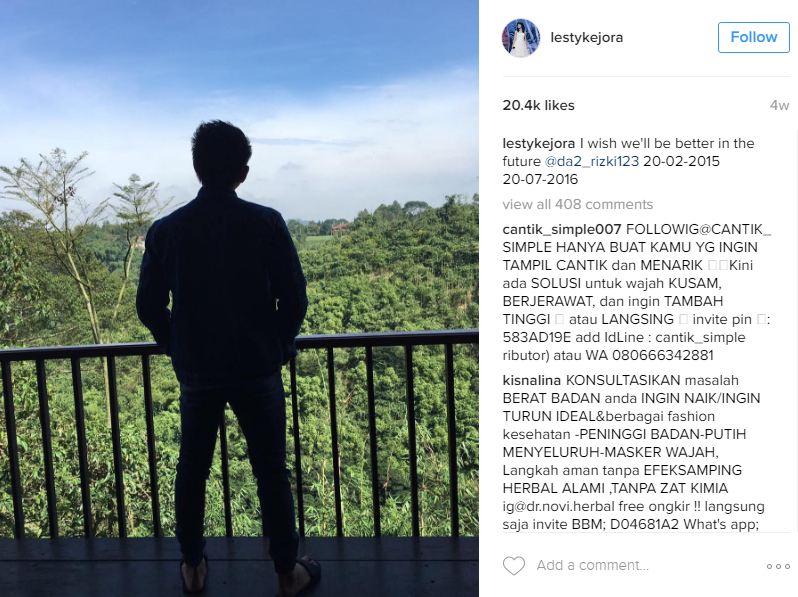Viewport: 798px width, 597px height.
Task: Open lestykejora username in the post header
Action: 586,37
